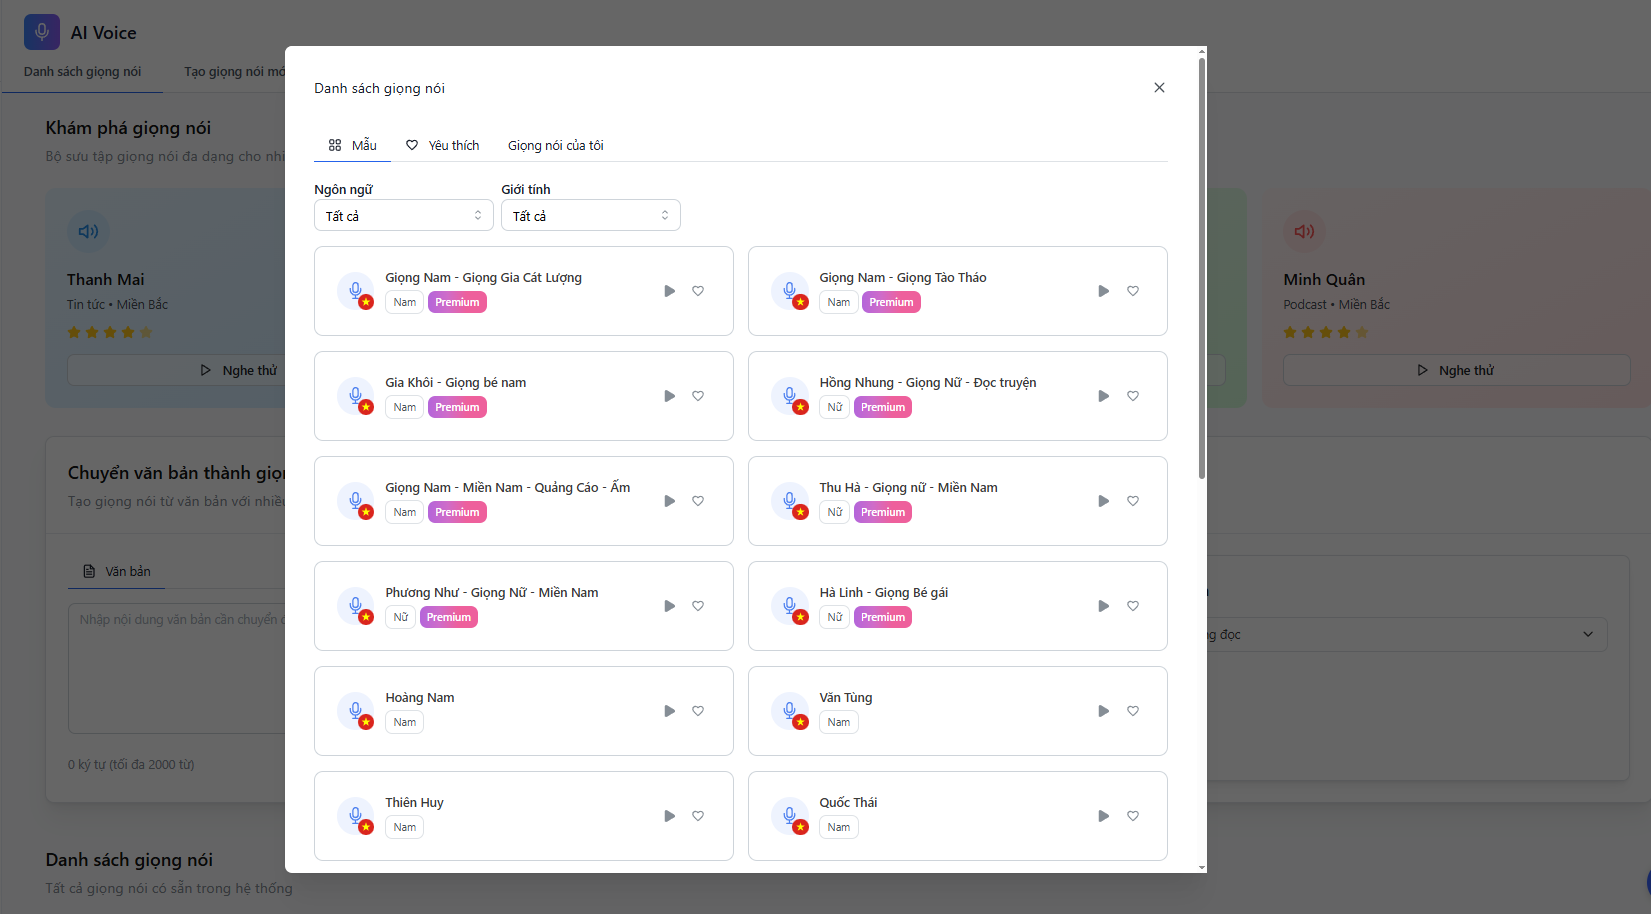Play the Văn Tùng voice sample
This screenshot has width=1651, height=914.
coord(1103,711)
